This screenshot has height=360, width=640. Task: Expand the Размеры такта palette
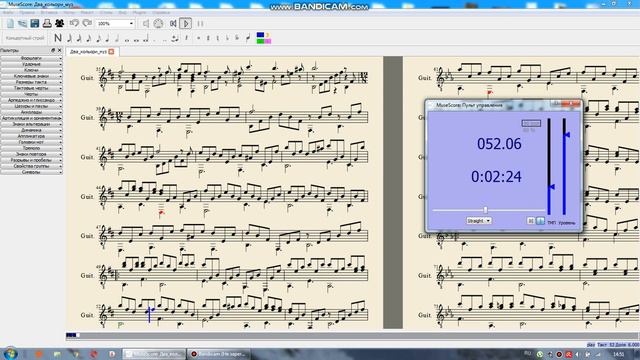31,82
